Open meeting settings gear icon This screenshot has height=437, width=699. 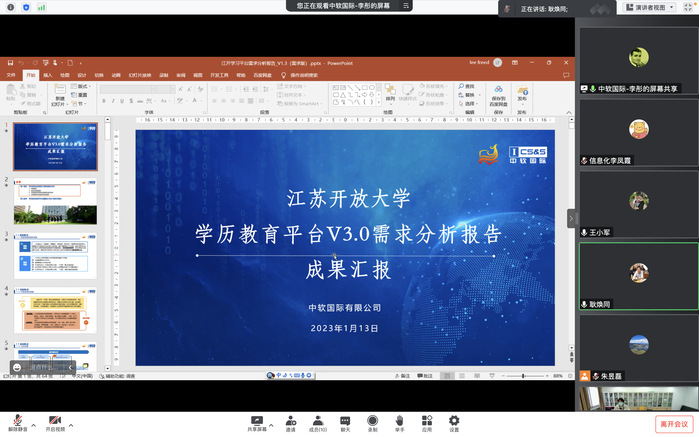(x=454, y=421)
